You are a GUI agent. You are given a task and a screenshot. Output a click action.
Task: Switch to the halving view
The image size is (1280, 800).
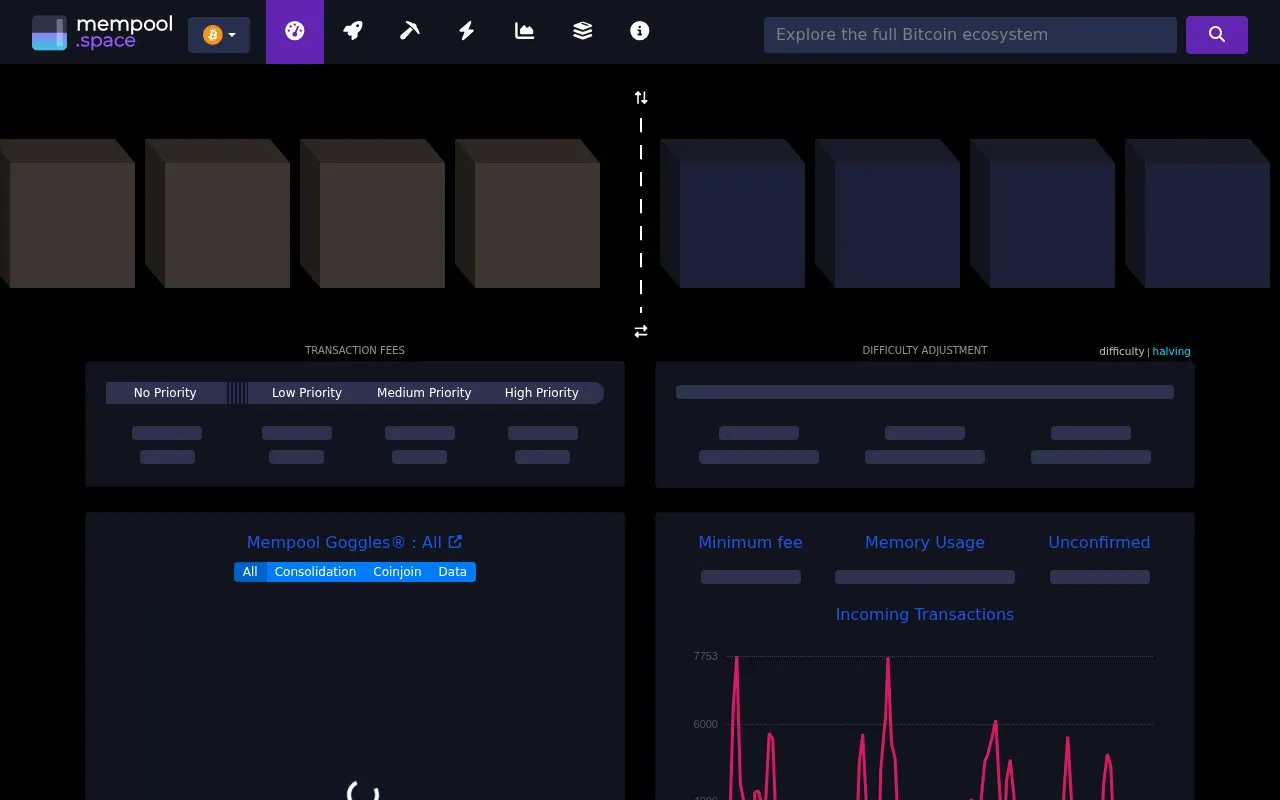click(1171, 351)
